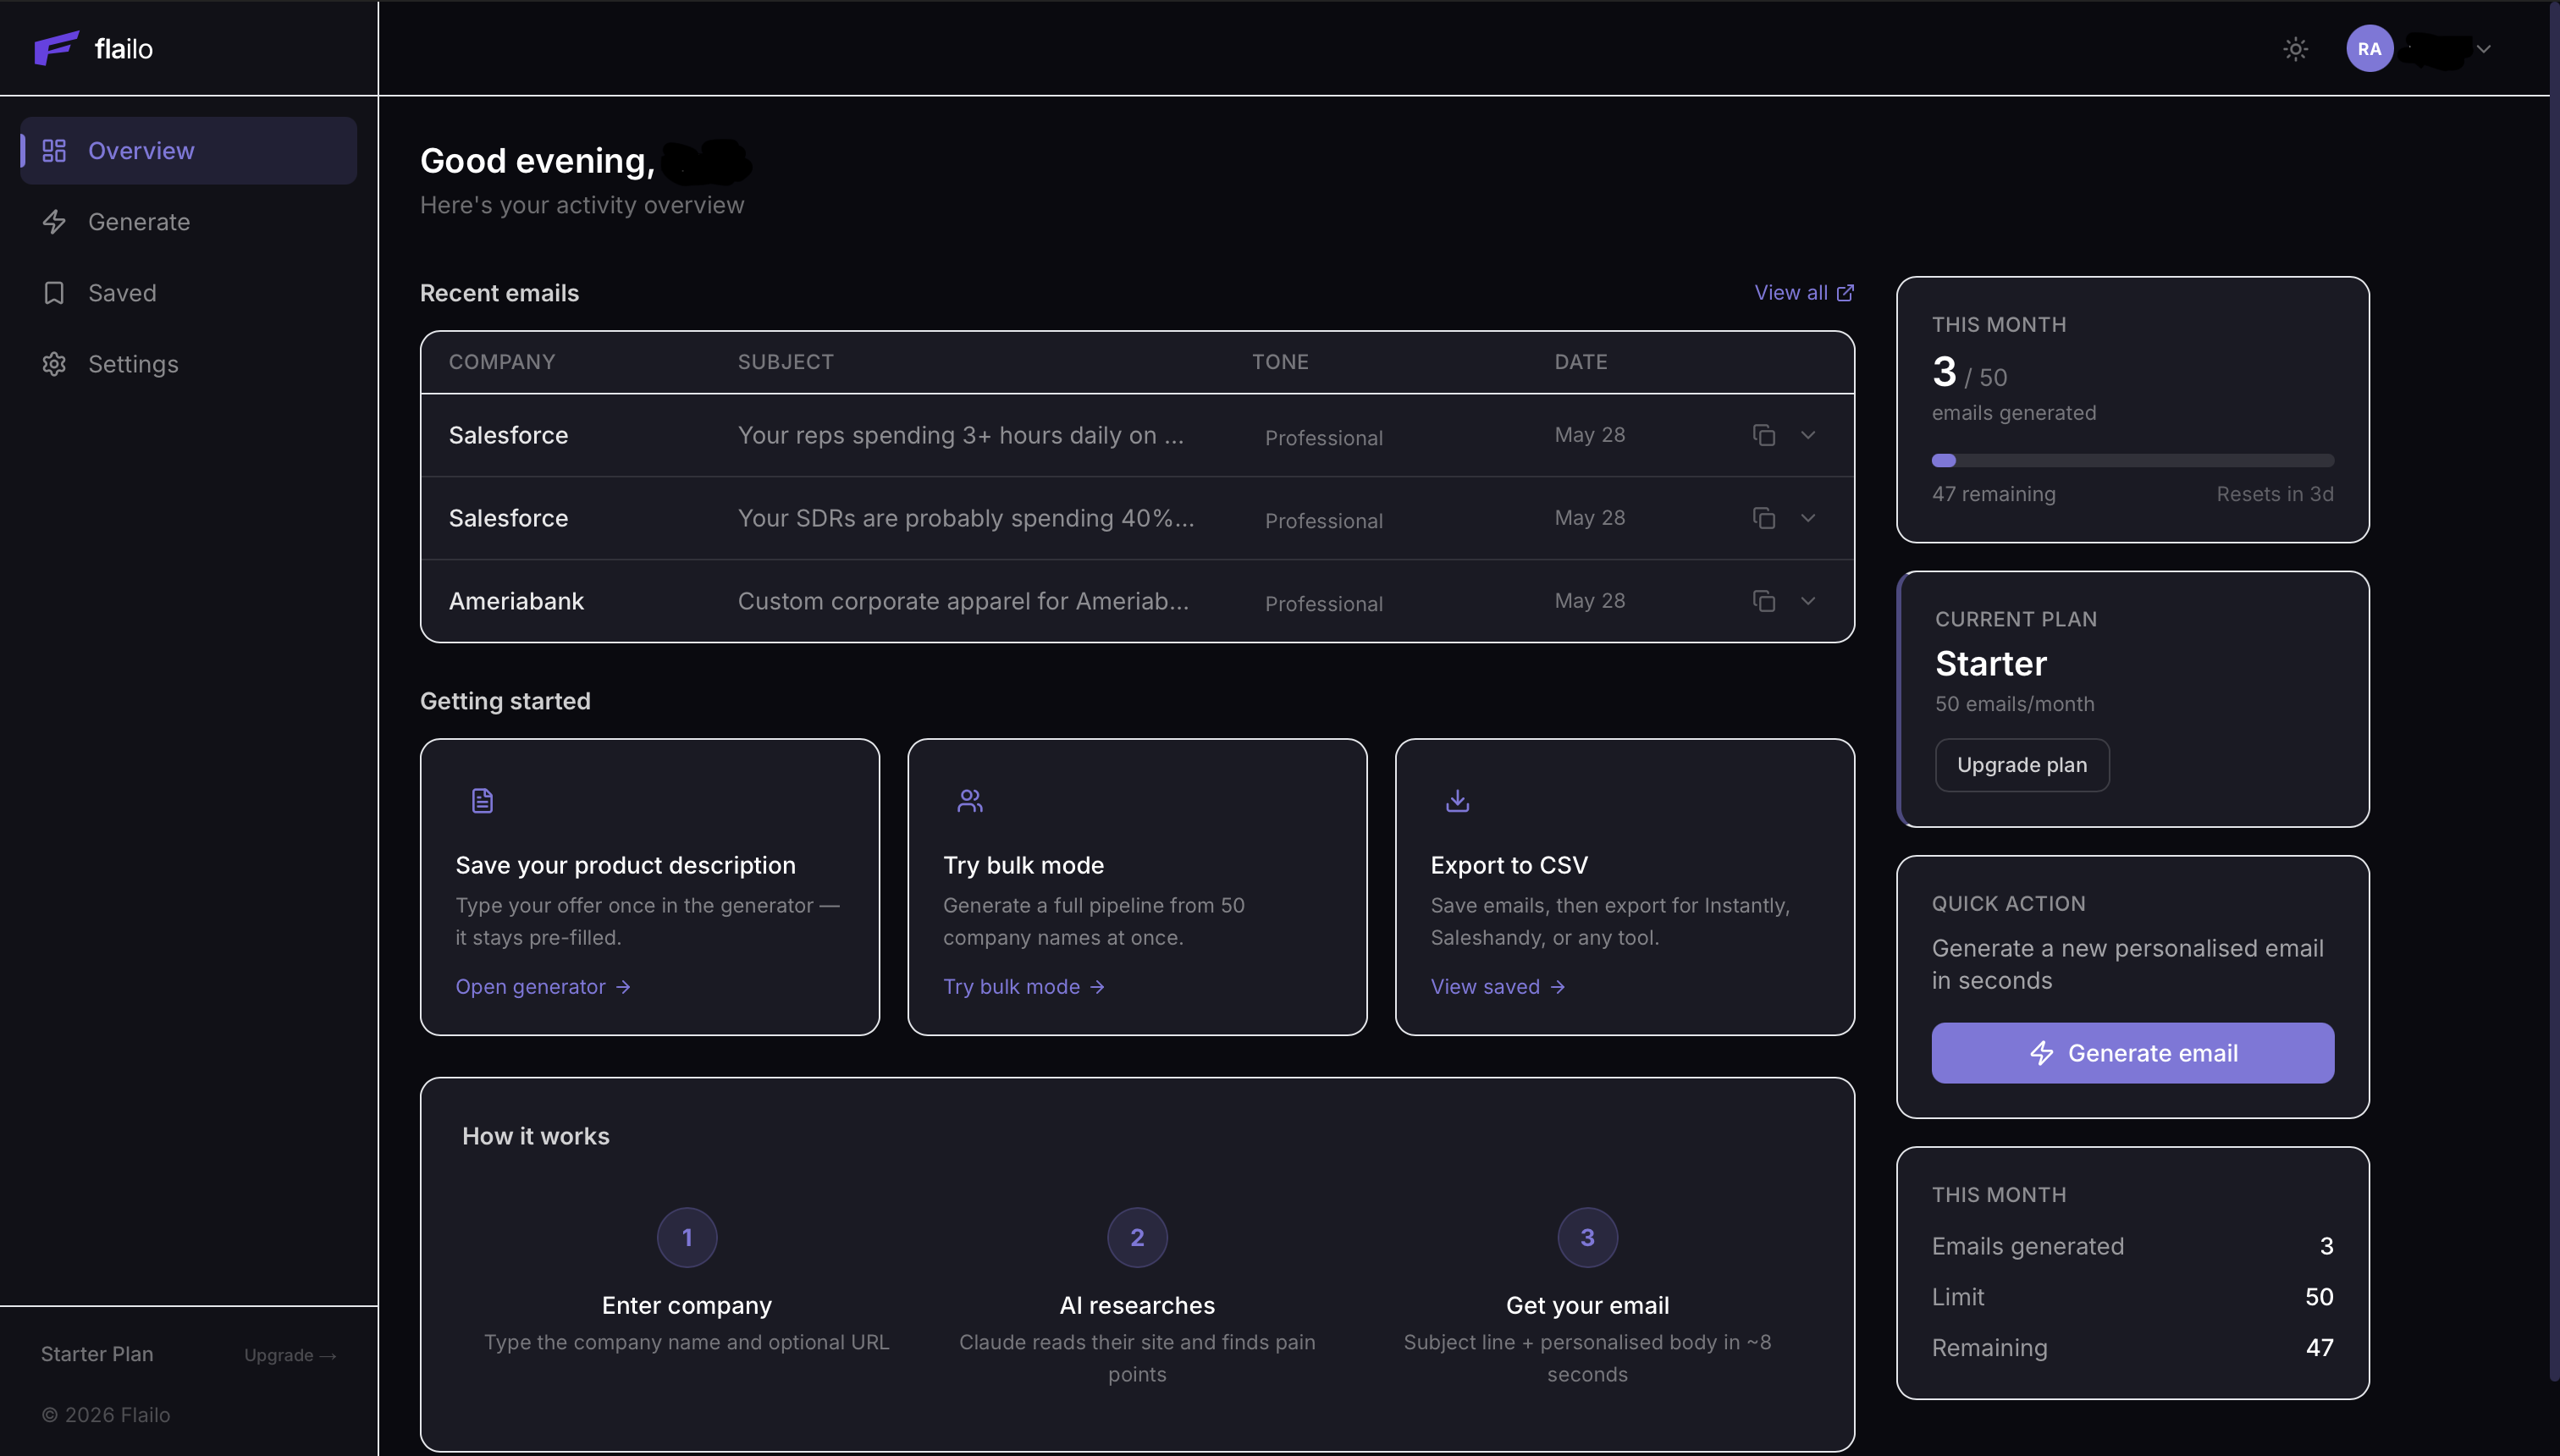
Task: Click step 1 circle Enter company
Action: (x=686, y=1238)
